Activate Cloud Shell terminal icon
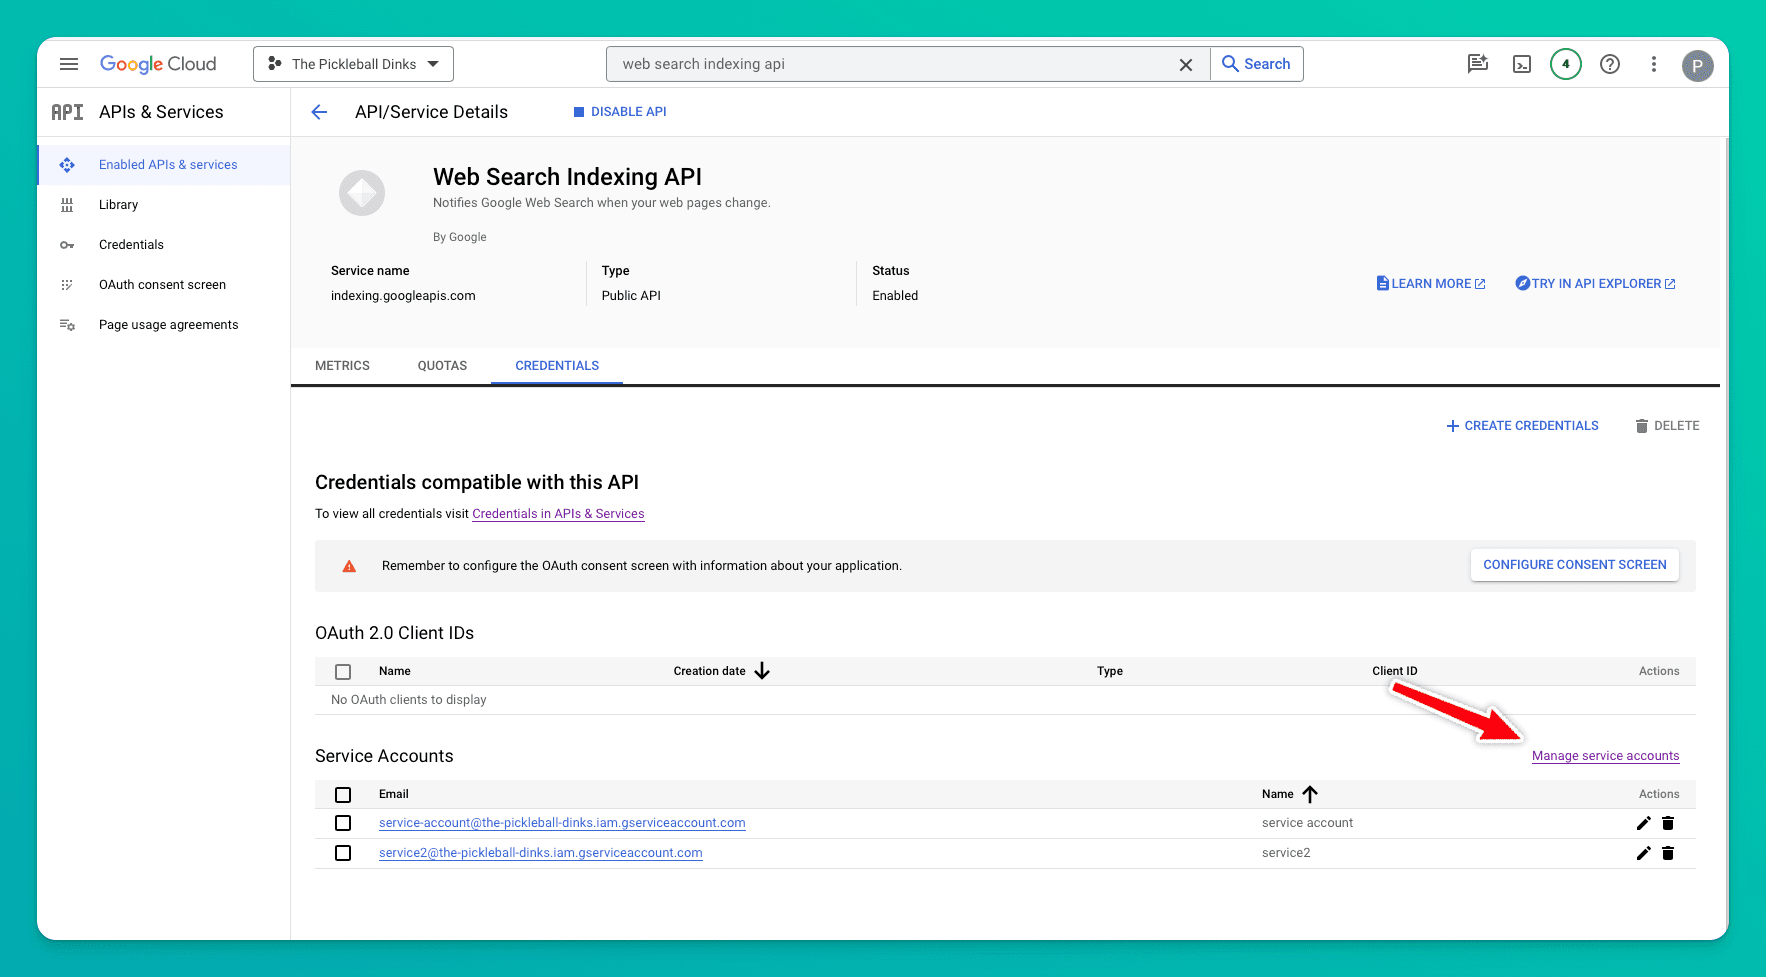 click(x=1521, y=64)
